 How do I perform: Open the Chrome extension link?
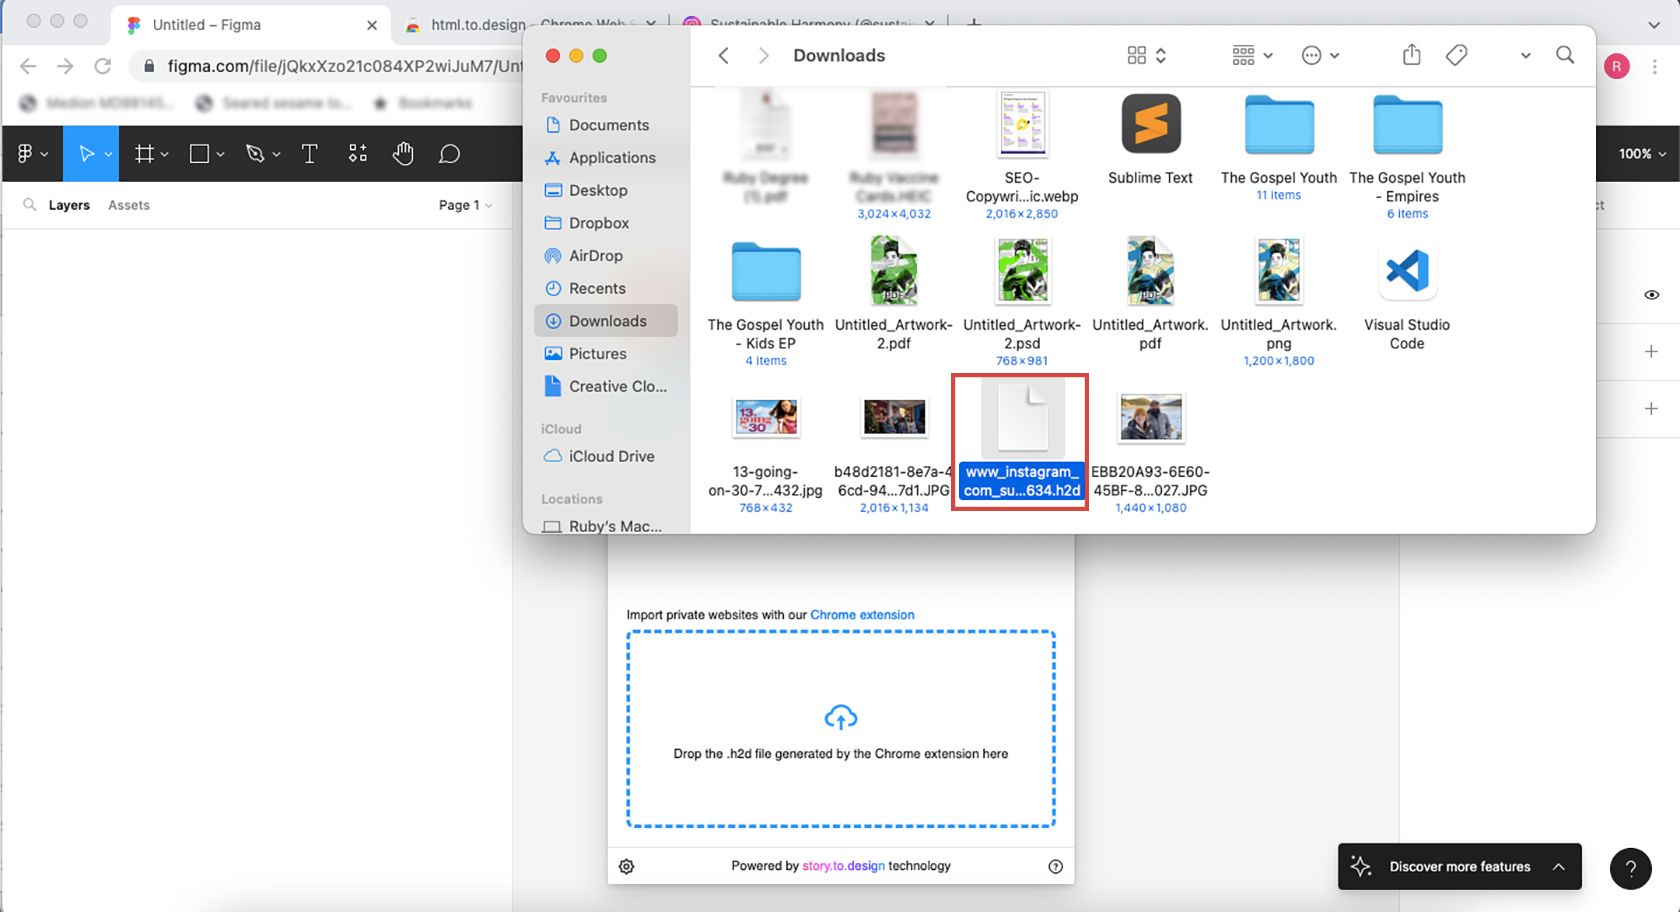[x=862, y=615]
